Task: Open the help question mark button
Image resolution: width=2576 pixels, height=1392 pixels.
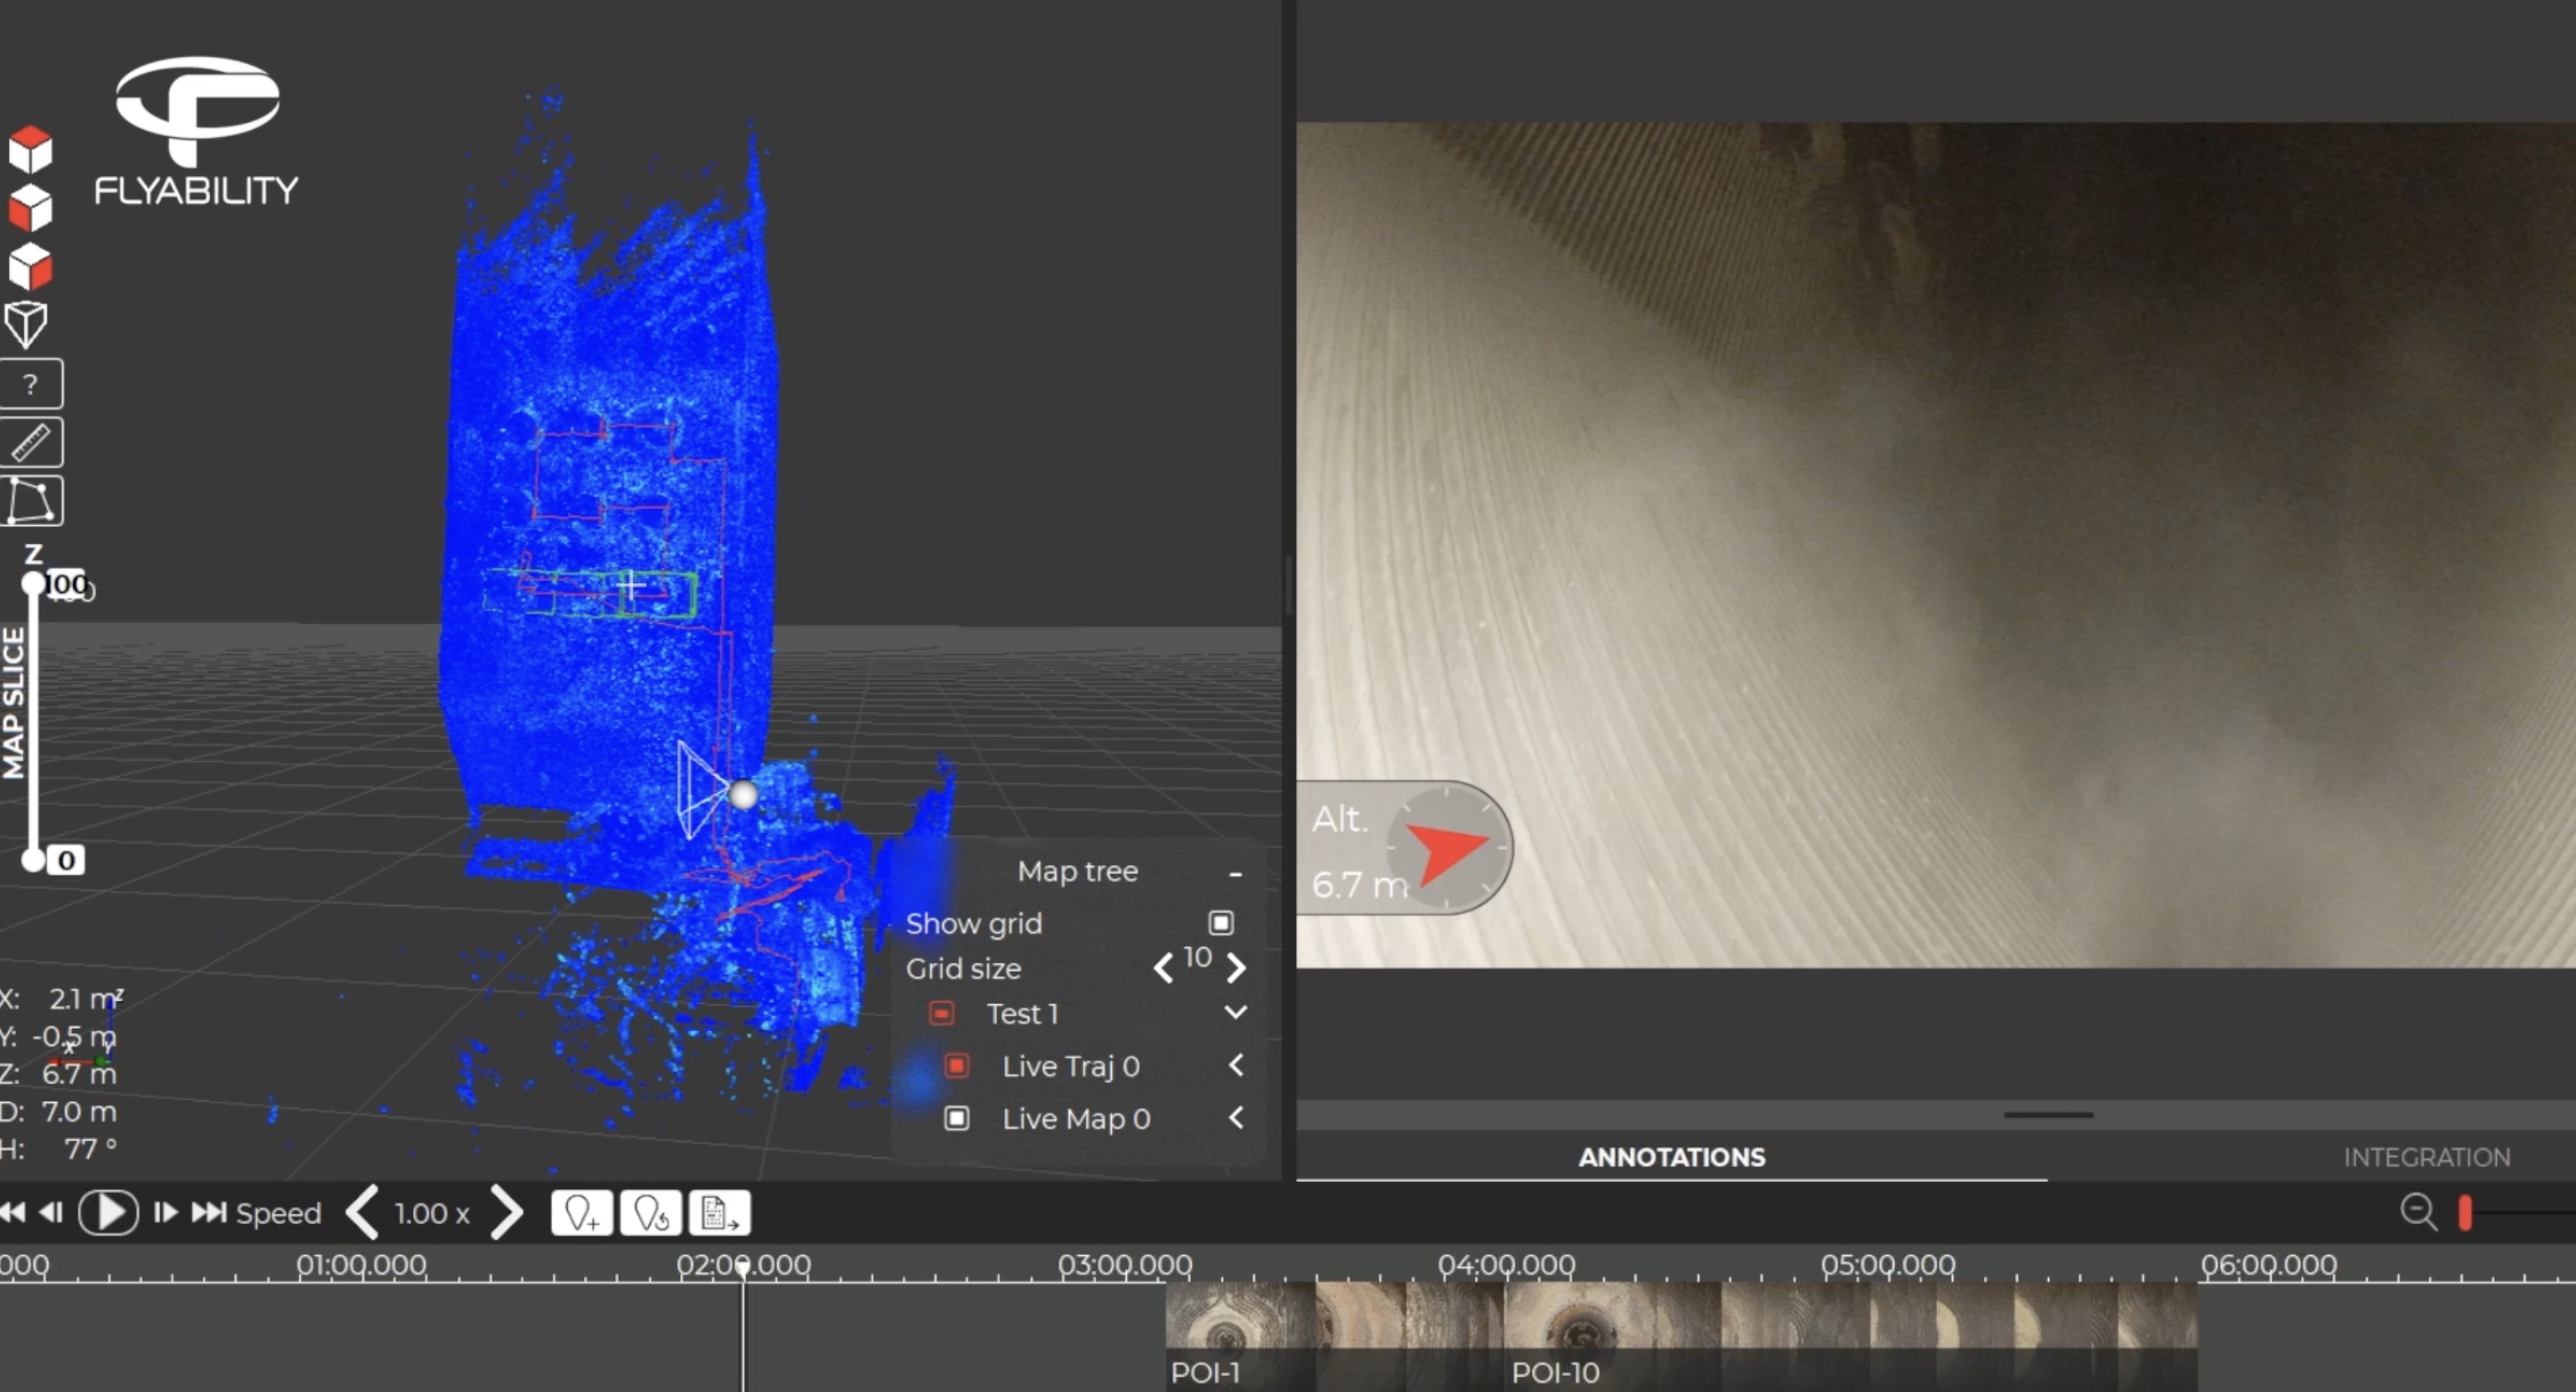Action: (x=31, y=384)
